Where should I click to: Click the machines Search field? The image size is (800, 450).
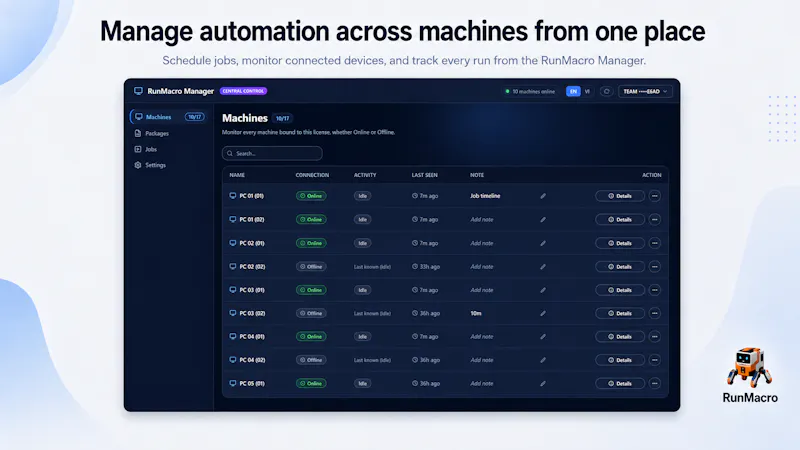[x=272, y=154]
